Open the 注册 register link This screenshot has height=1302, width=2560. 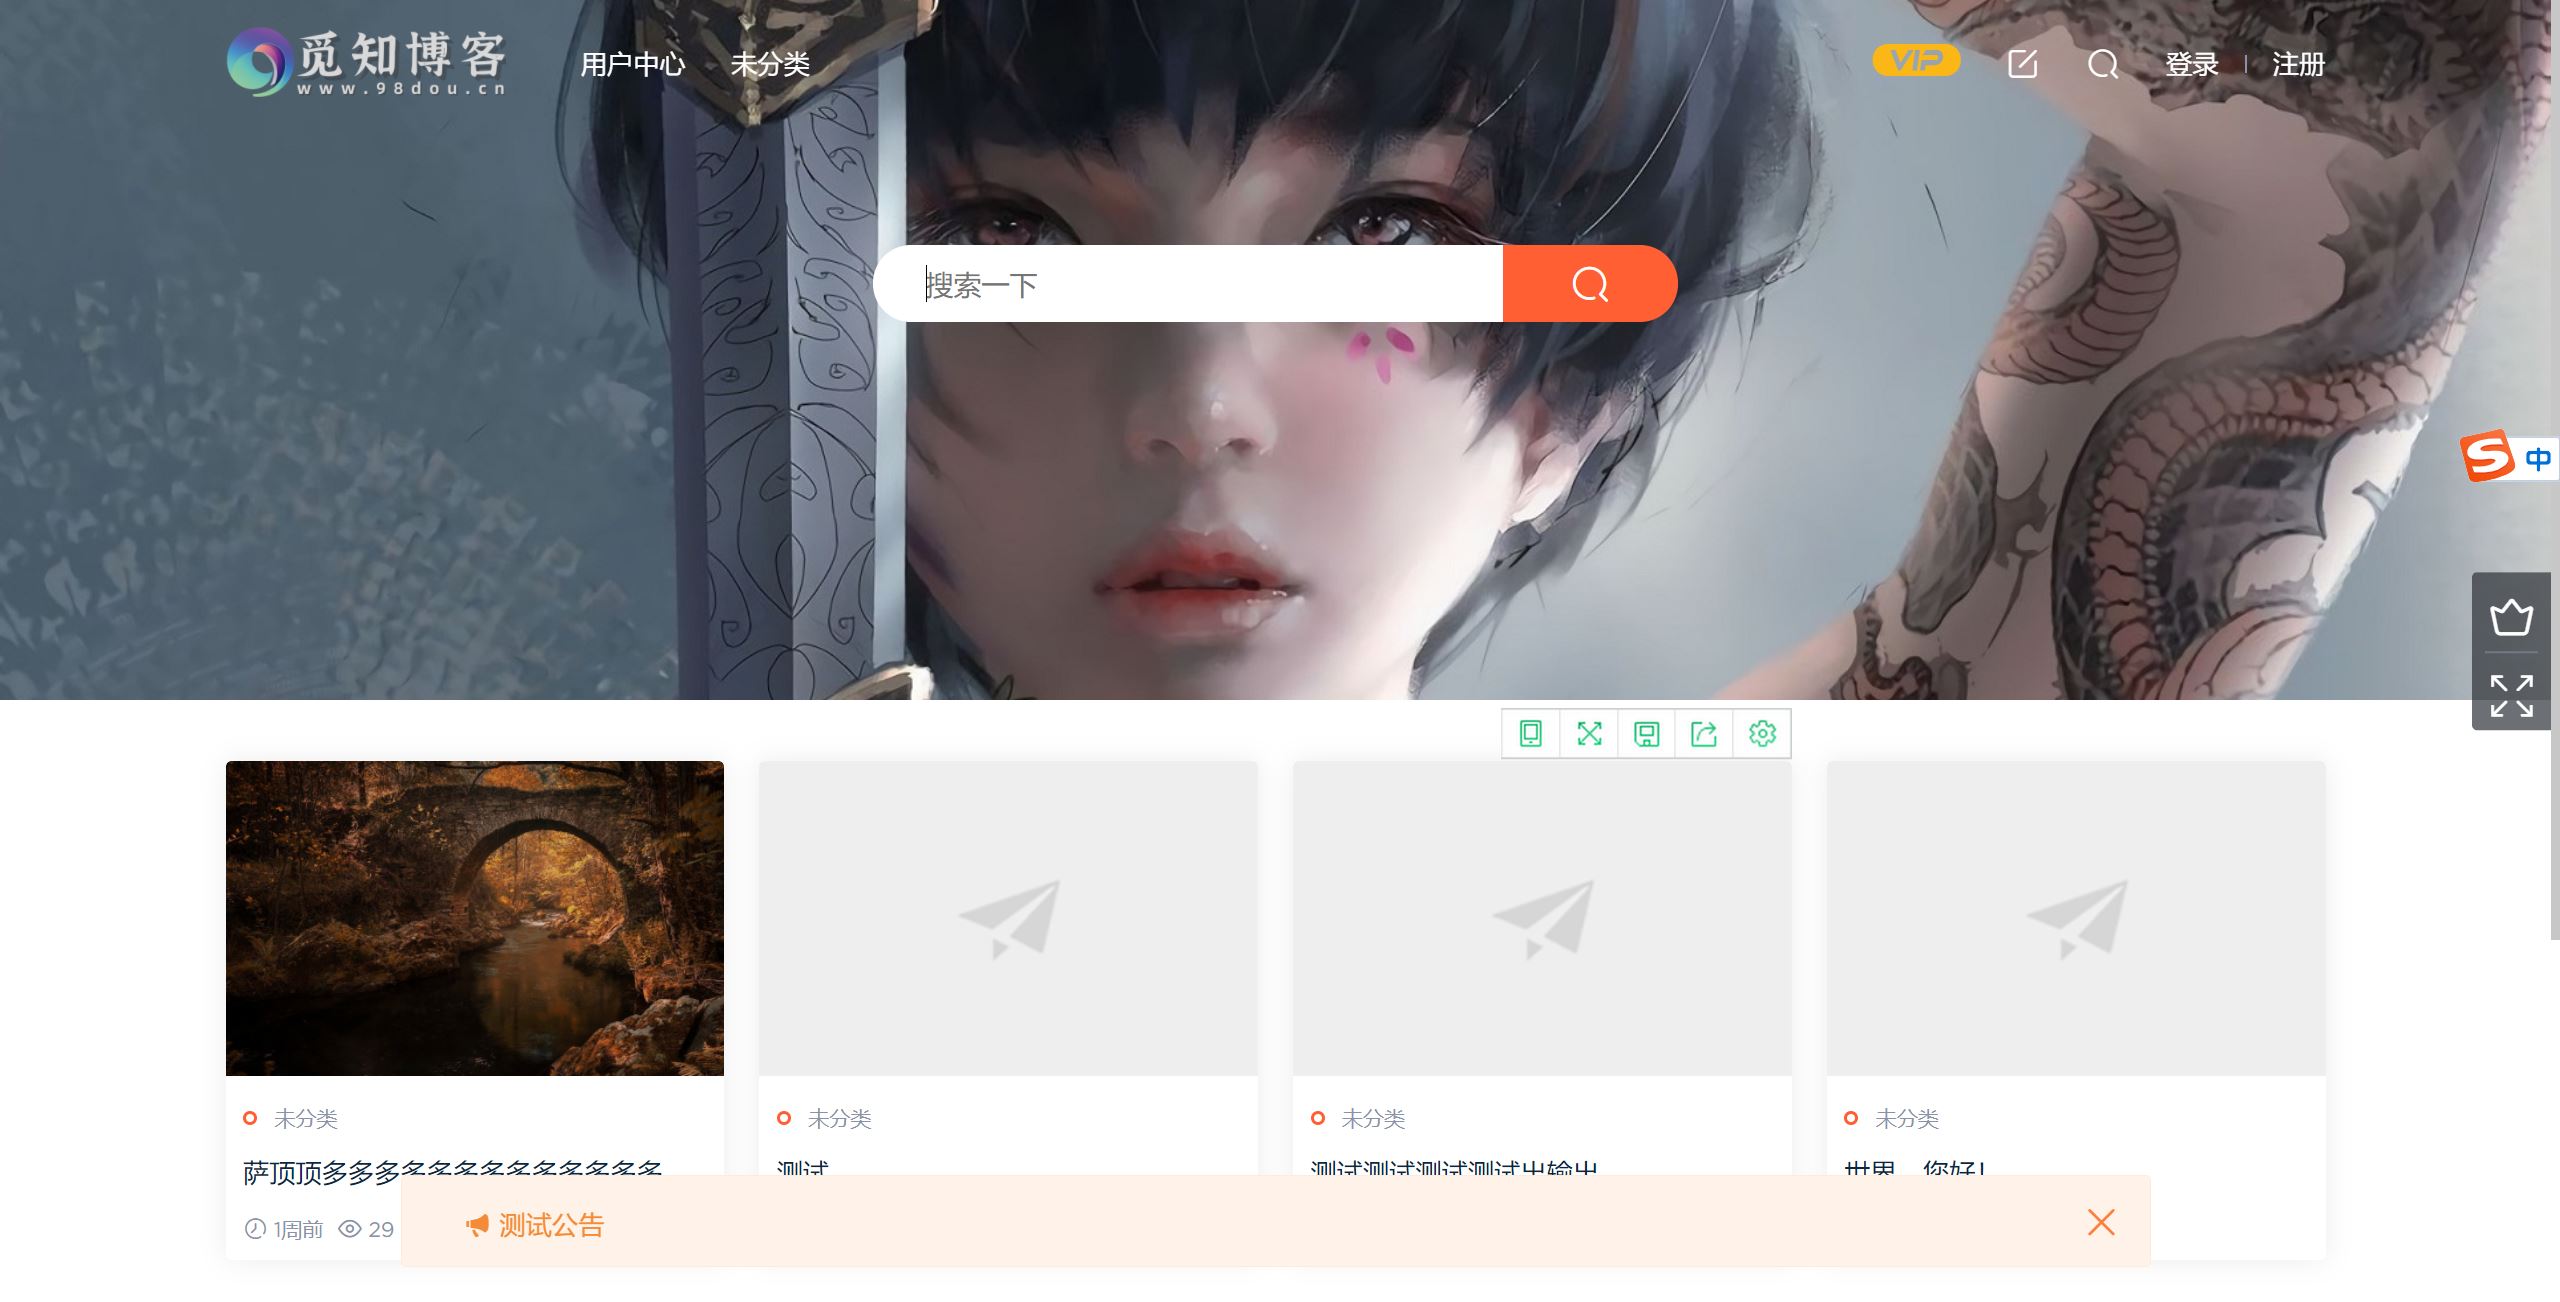tap(2298, 64)
